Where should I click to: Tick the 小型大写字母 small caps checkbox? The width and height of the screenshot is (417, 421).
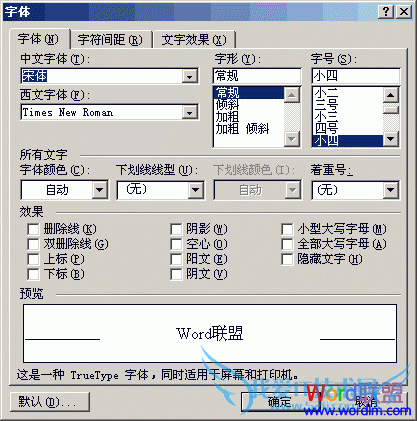(287, 229)
